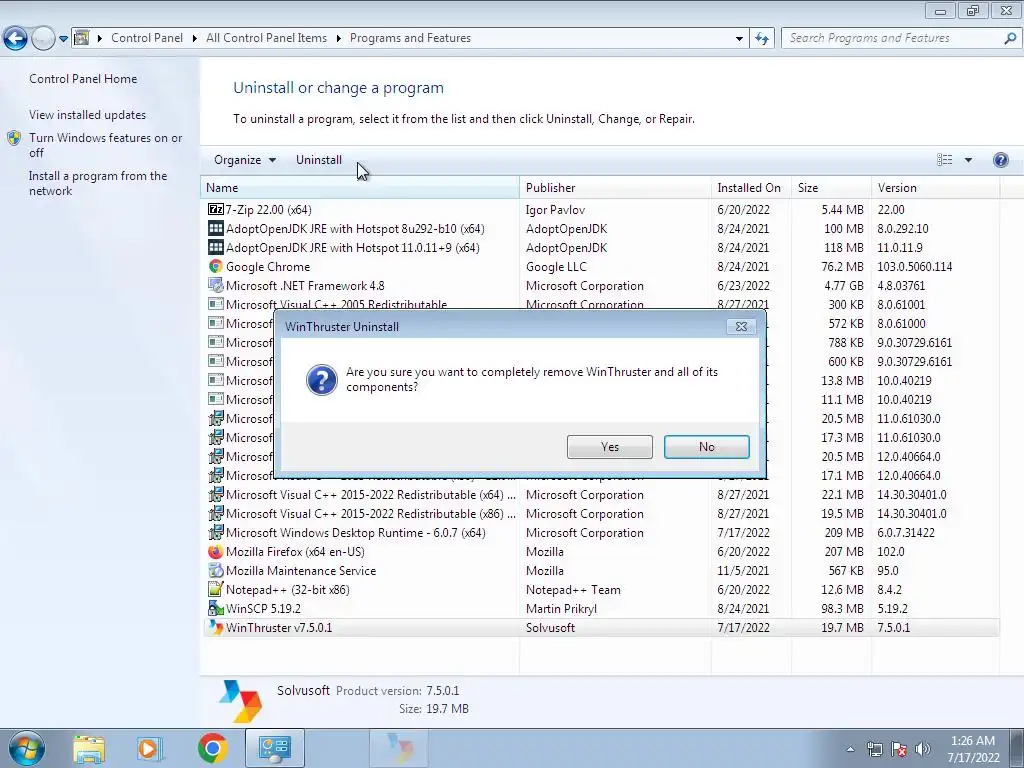Select Control Panel breadcrumb
This screenshot has height=768, width=1024.
pos(147,38)
